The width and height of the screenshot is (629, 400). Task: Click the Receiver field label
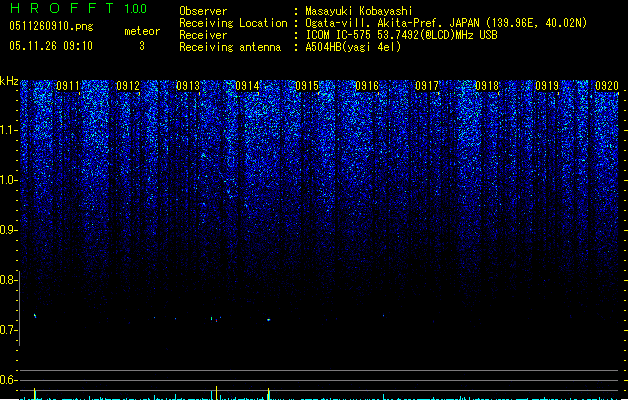[203, 35]
